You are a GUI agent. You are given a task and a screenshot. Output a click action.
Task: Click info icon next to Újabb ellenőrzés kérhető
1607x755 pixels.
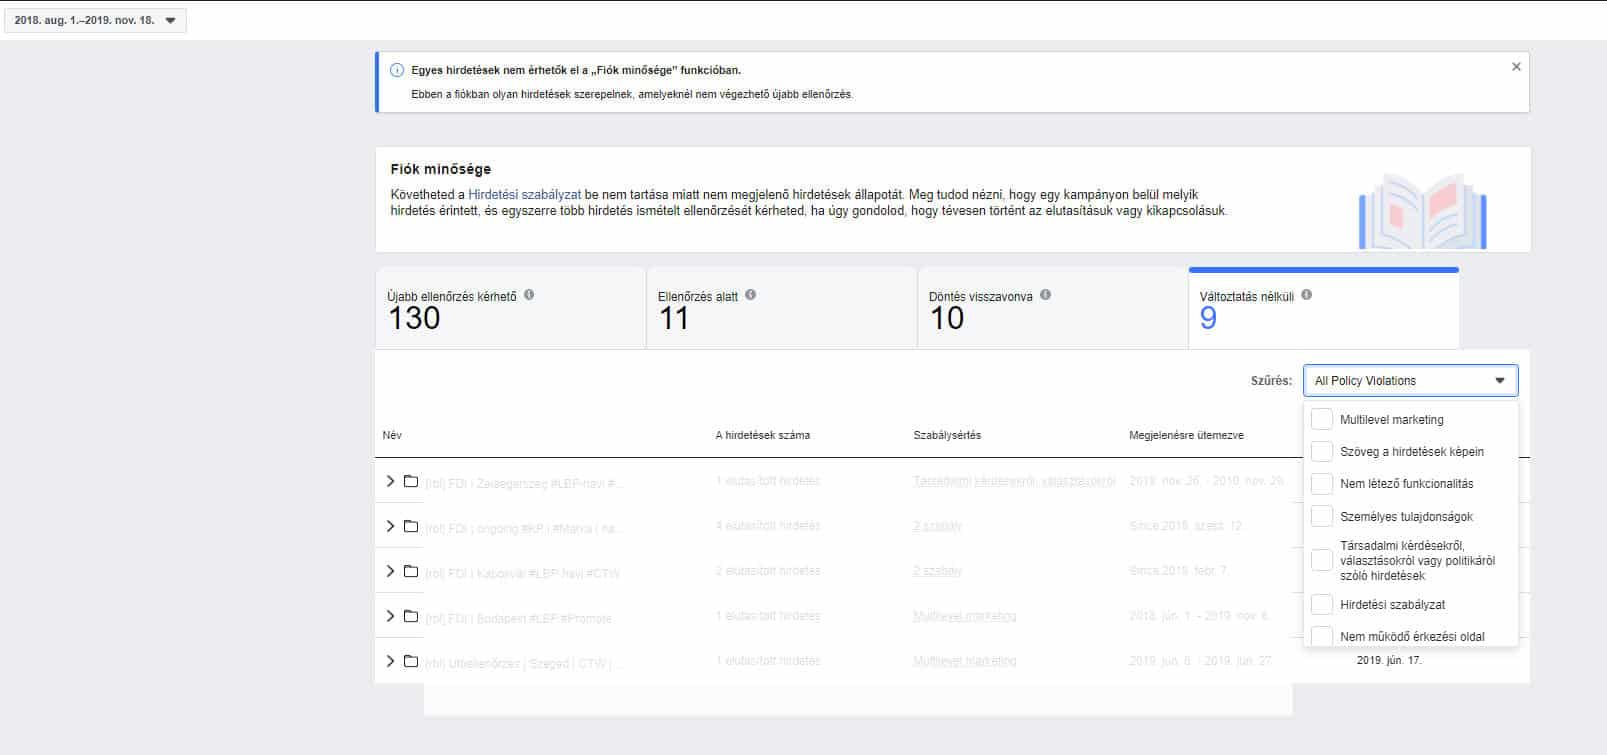coord(529,295)
